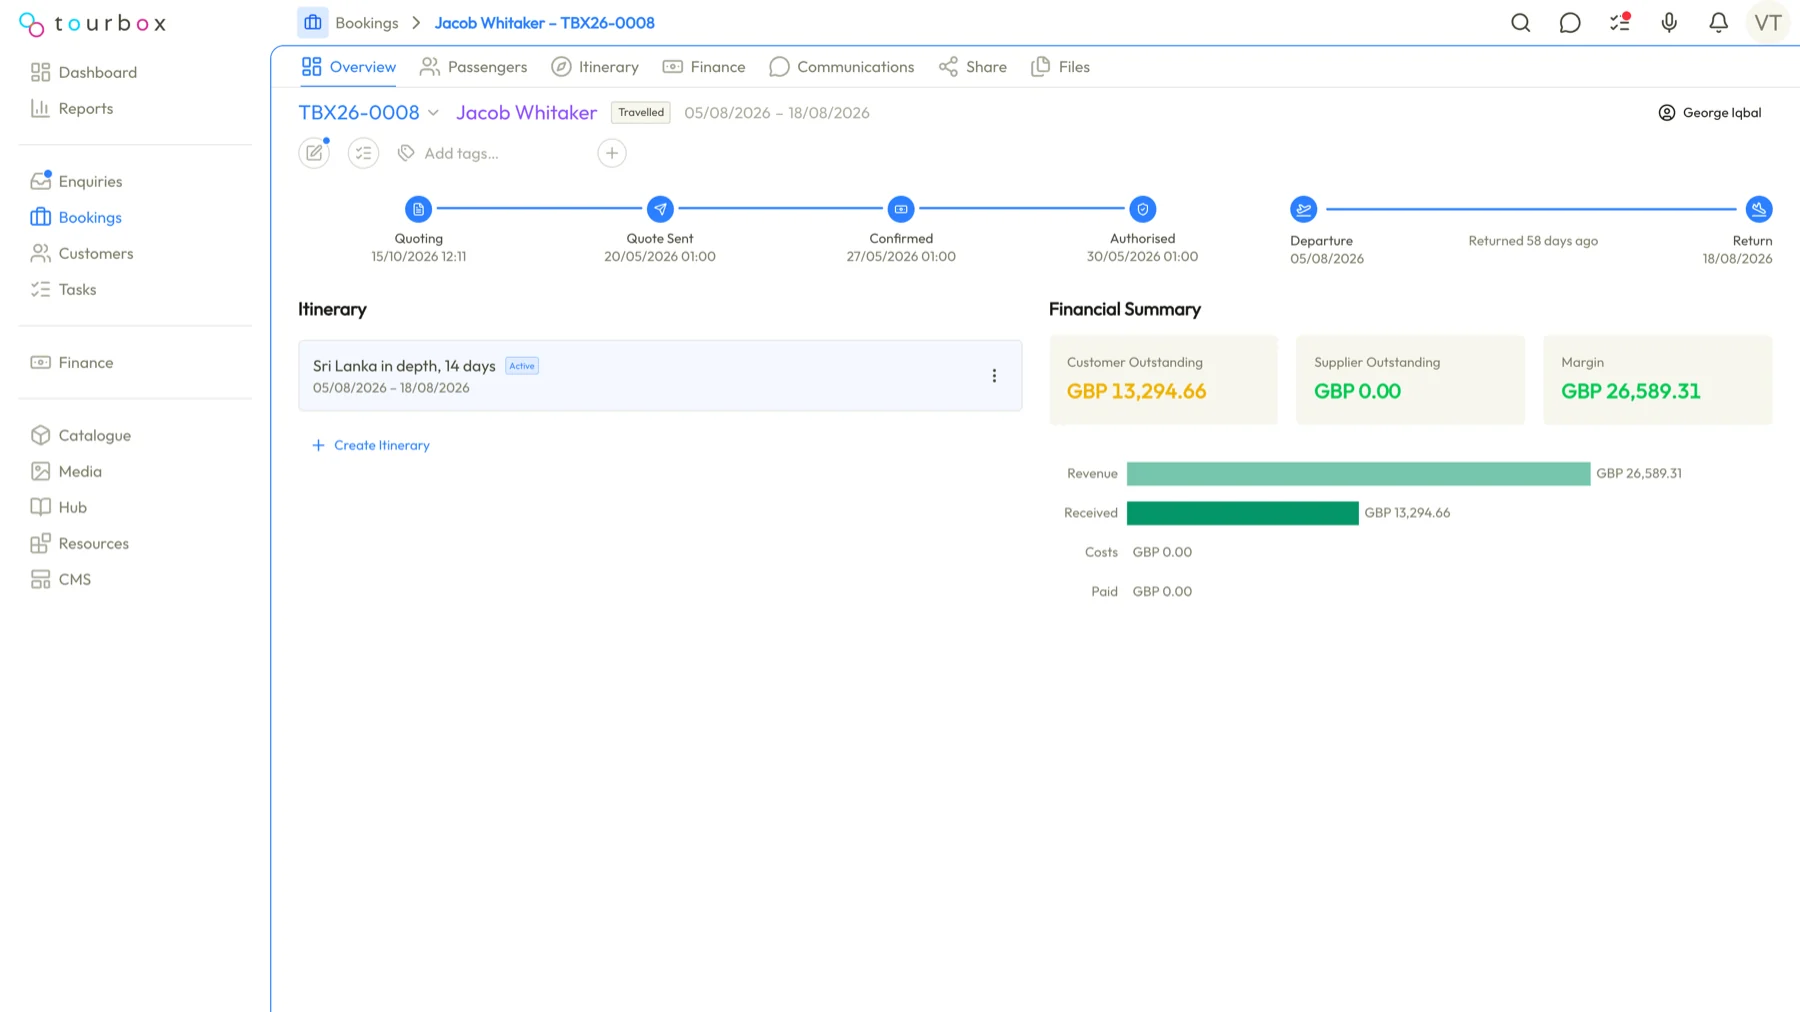Open the notifications bell

tap(1718, 23)
